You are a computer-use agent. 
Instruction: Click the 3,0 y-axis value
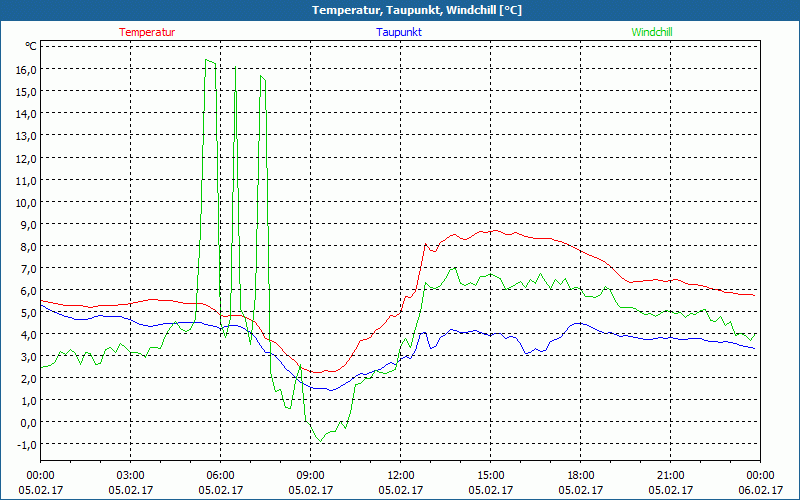(x=28, y=357)
